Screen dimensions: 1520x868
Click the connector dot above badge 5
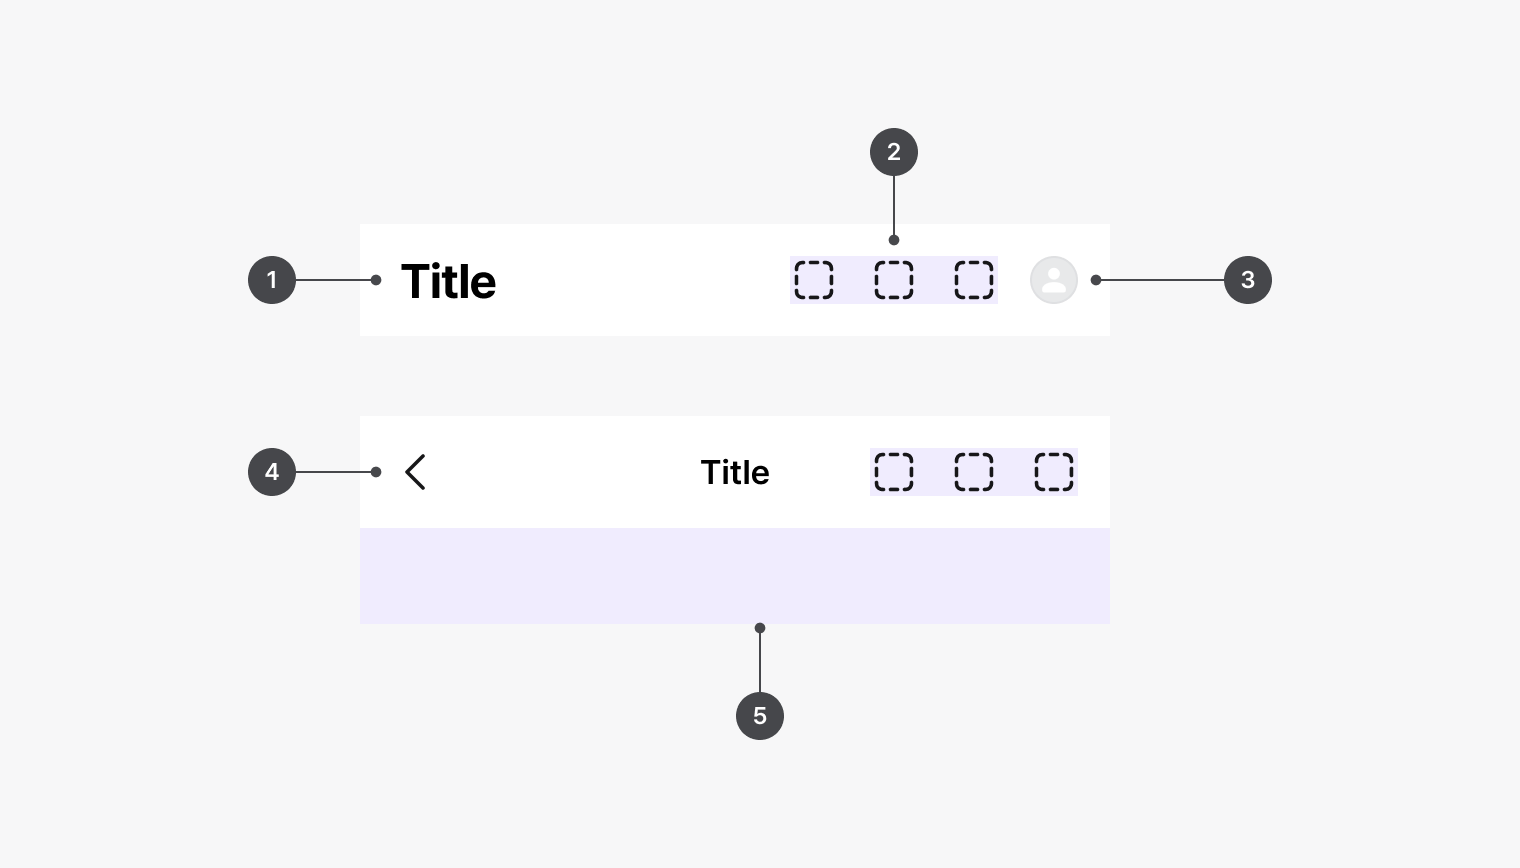tap(760, 628)
